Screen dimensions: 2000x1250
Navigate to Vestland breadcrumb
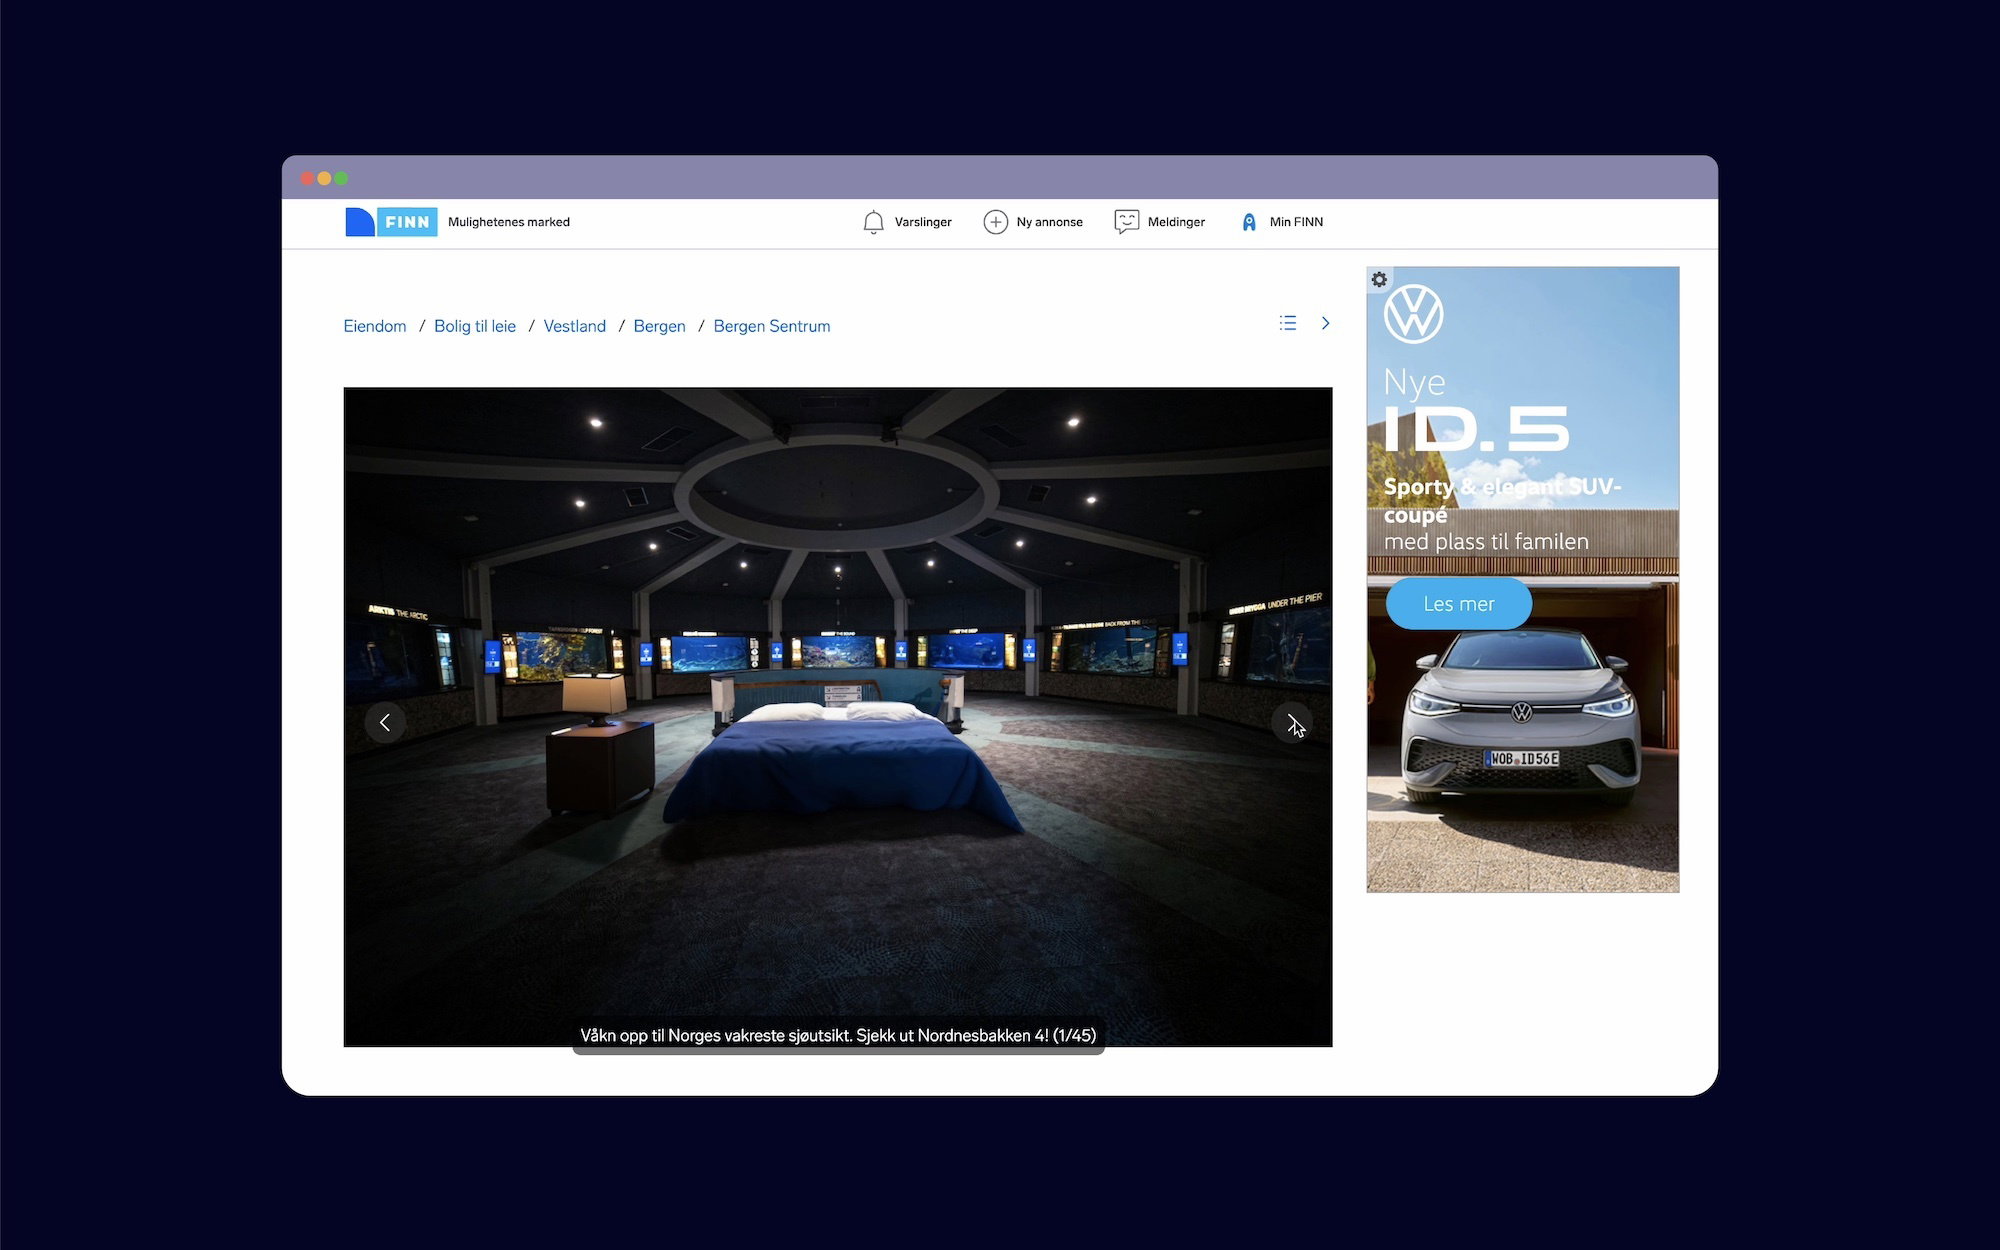coord(575,326)
